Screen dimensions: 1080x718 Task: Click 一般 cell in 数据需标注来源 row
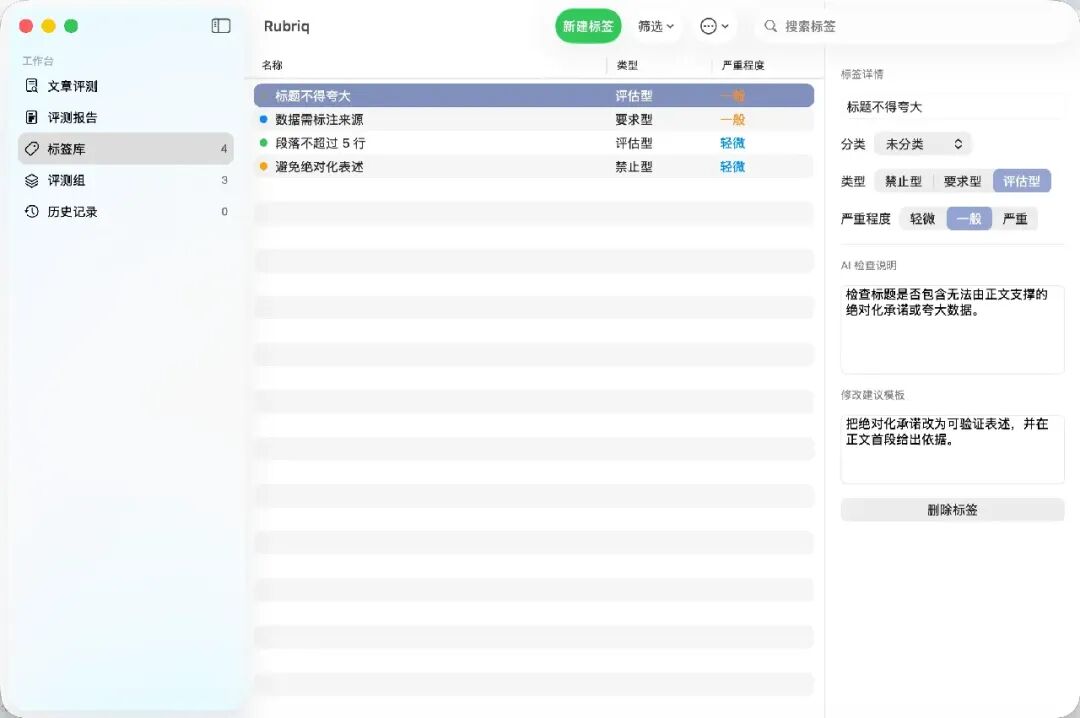coord(732,119)
